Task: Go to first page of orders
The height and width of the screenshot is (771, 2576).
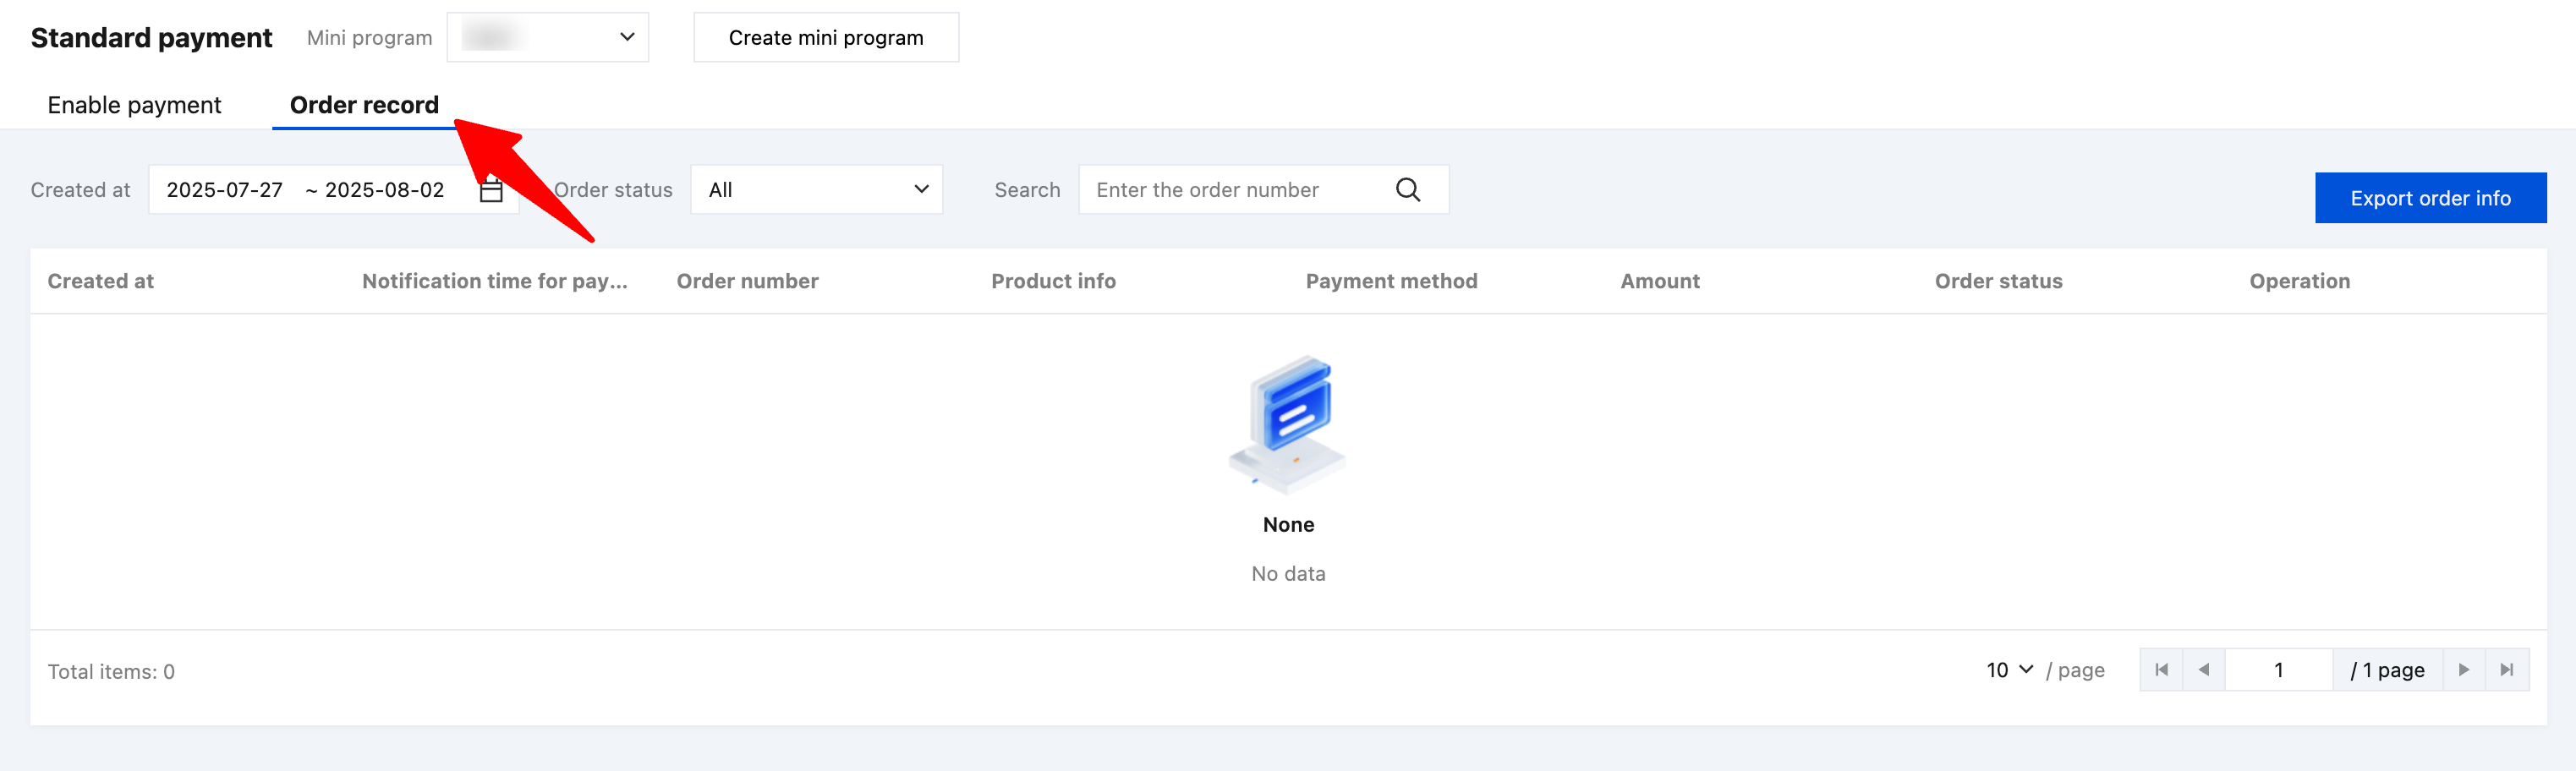Action: click(x=2161, y=670)
